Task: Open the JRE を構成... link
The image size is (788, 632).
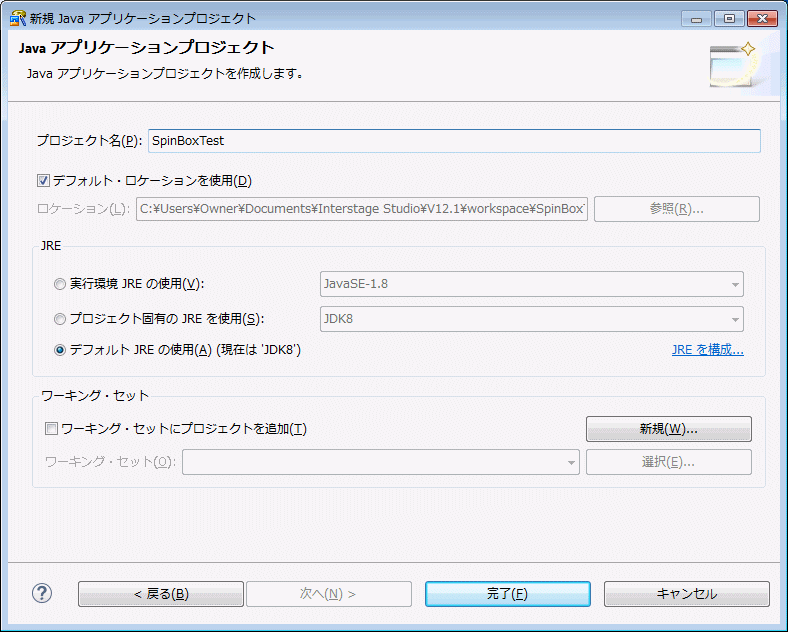Action: click(x=708, y=350)
